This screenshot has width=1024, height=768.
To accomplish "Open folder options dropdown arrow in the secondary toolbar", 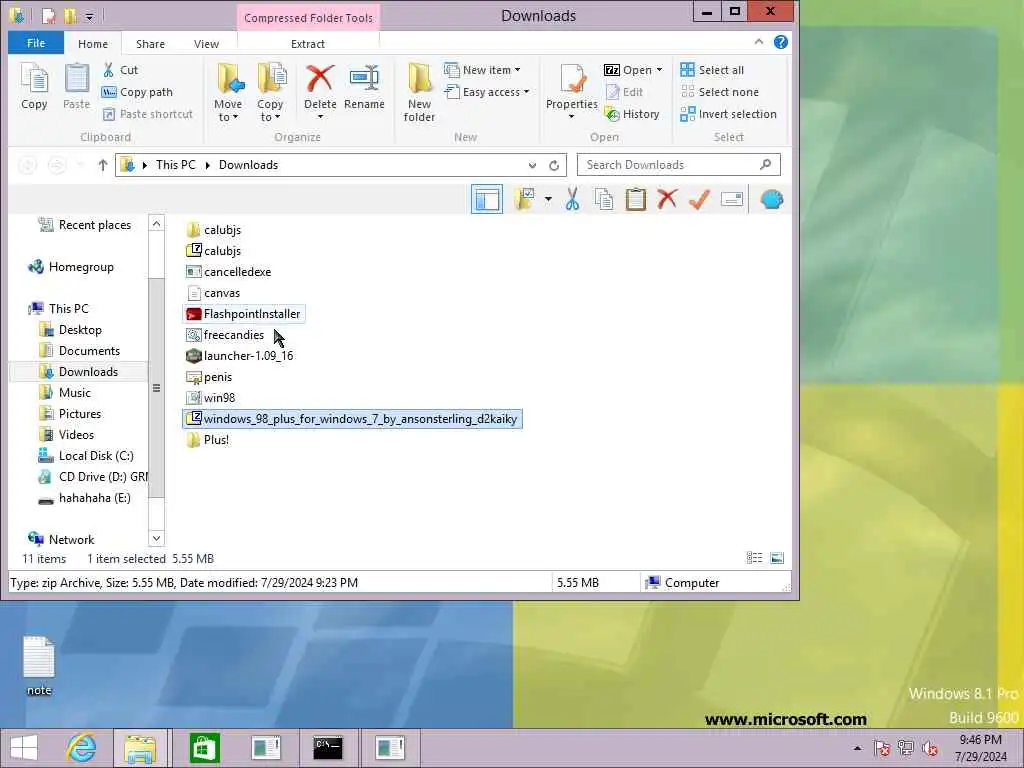I will click(548, 199).
